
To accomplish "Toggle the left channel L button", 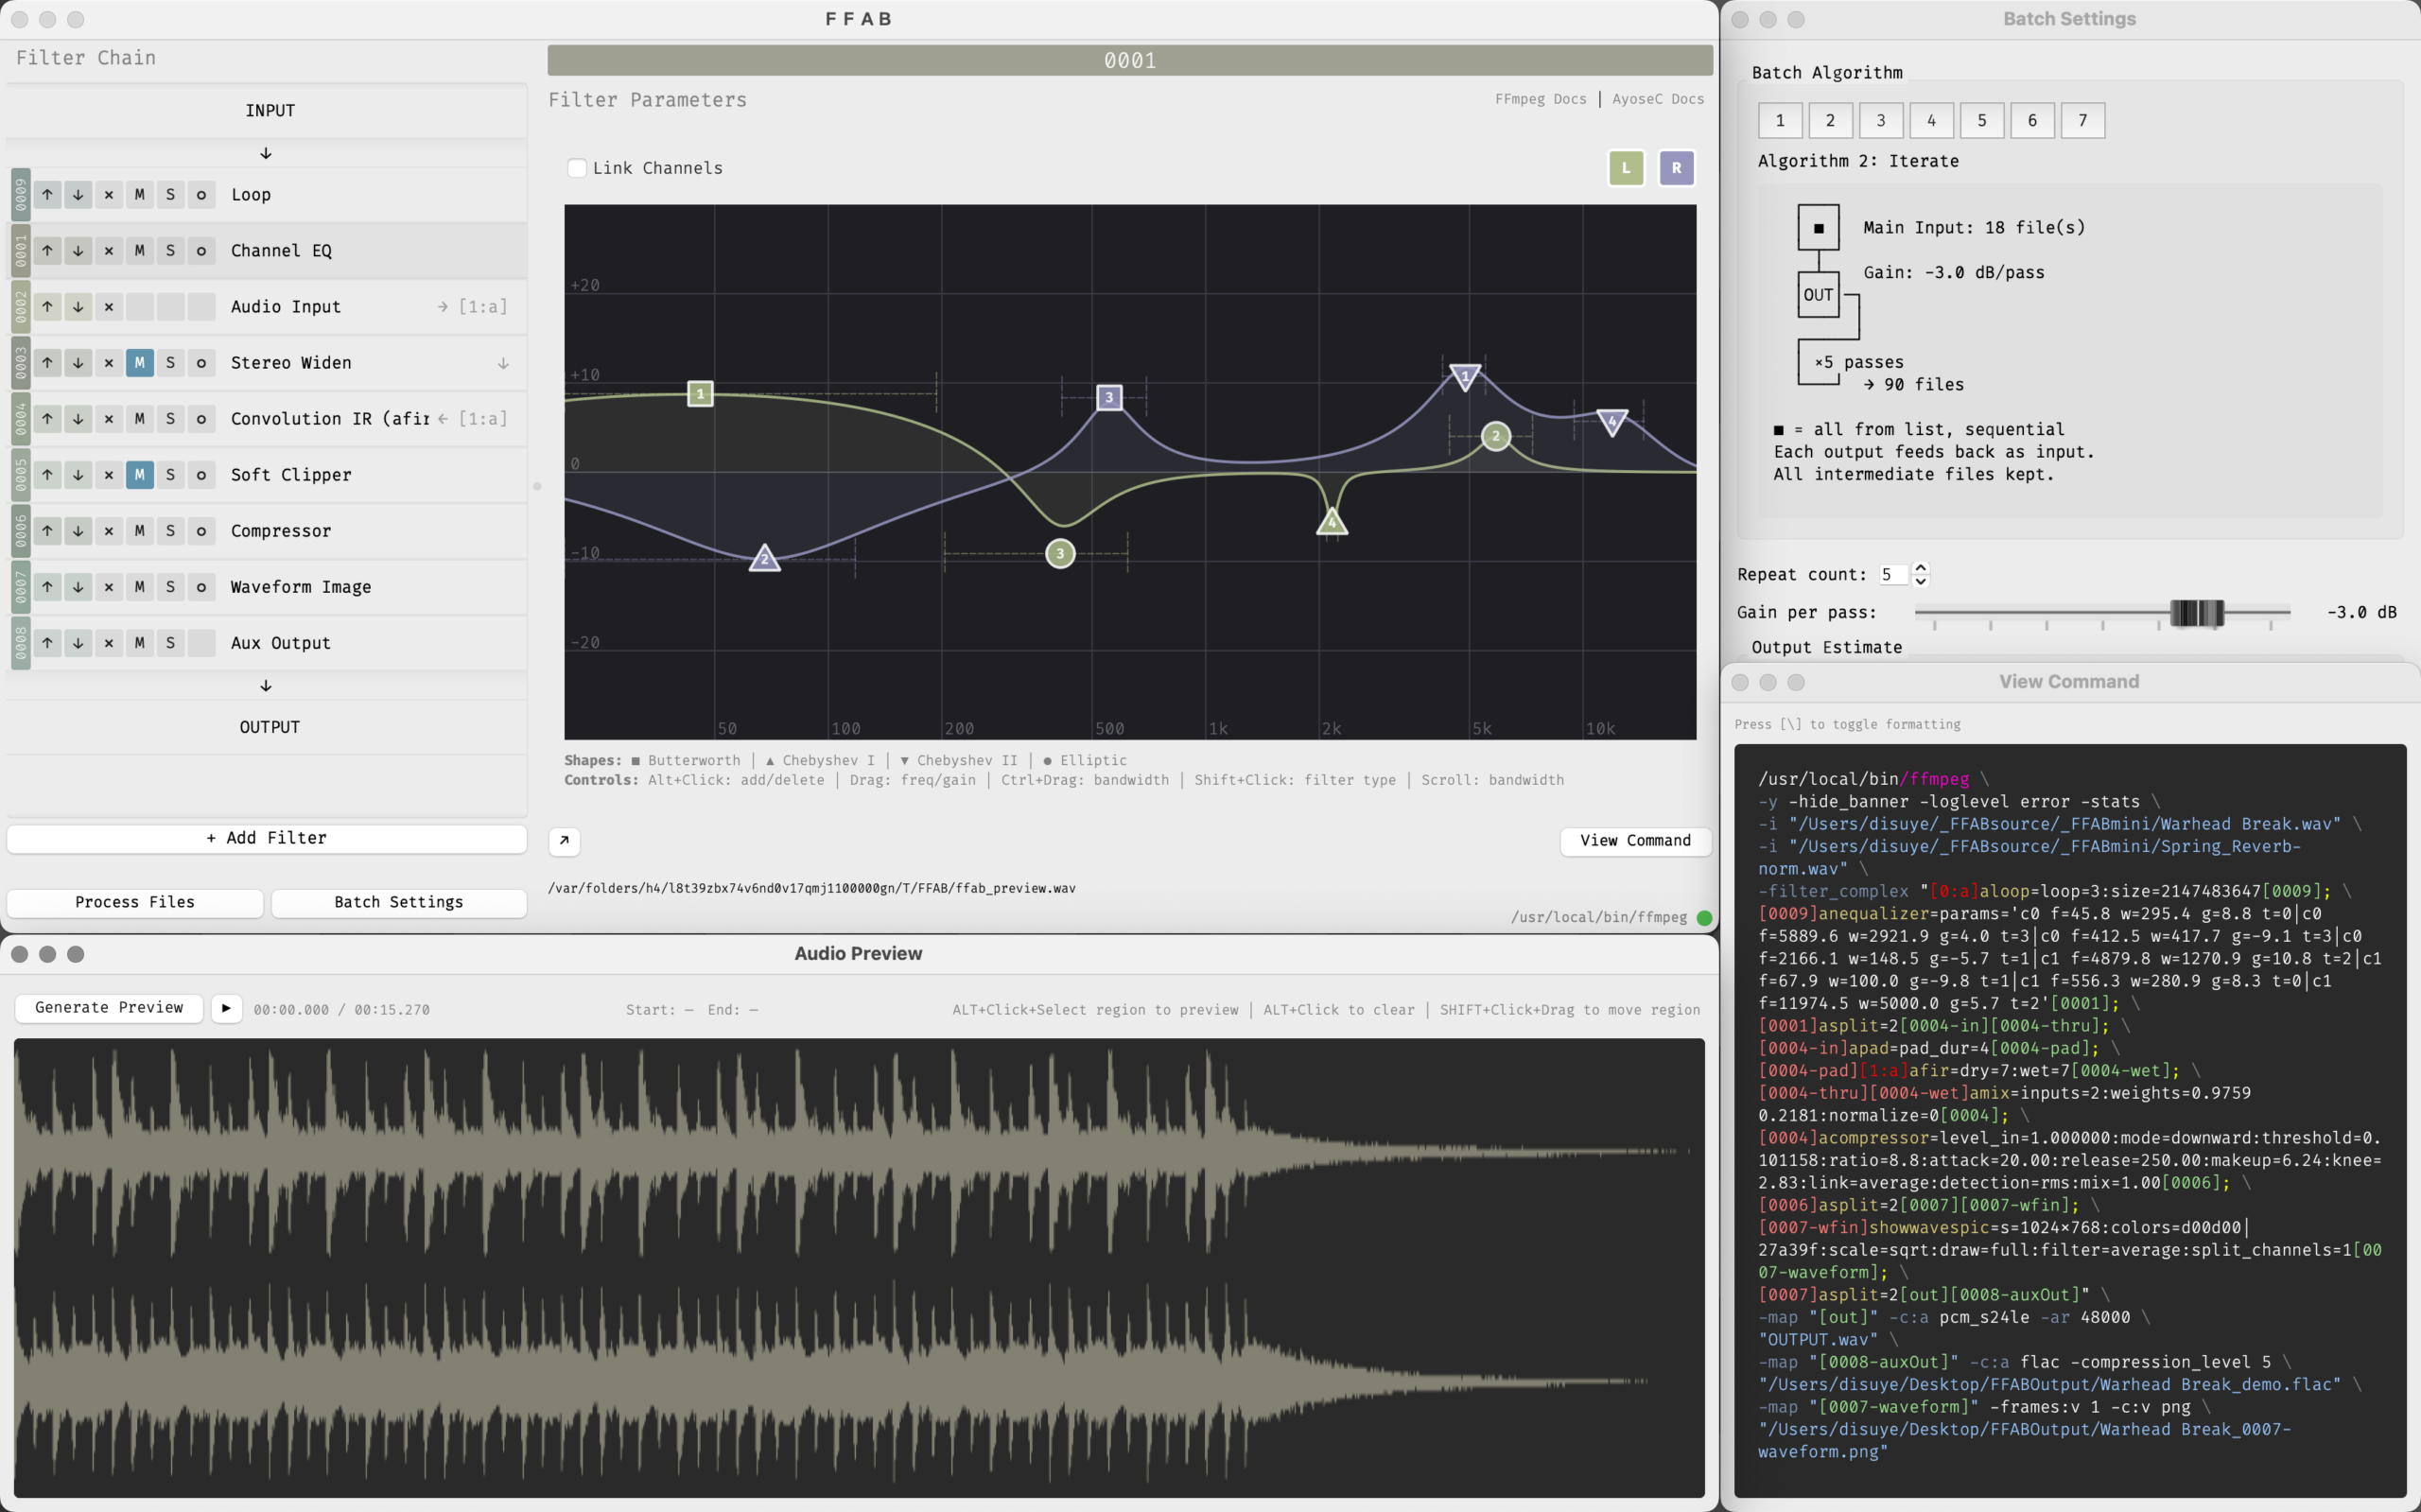I will (x=1626, y=168).
